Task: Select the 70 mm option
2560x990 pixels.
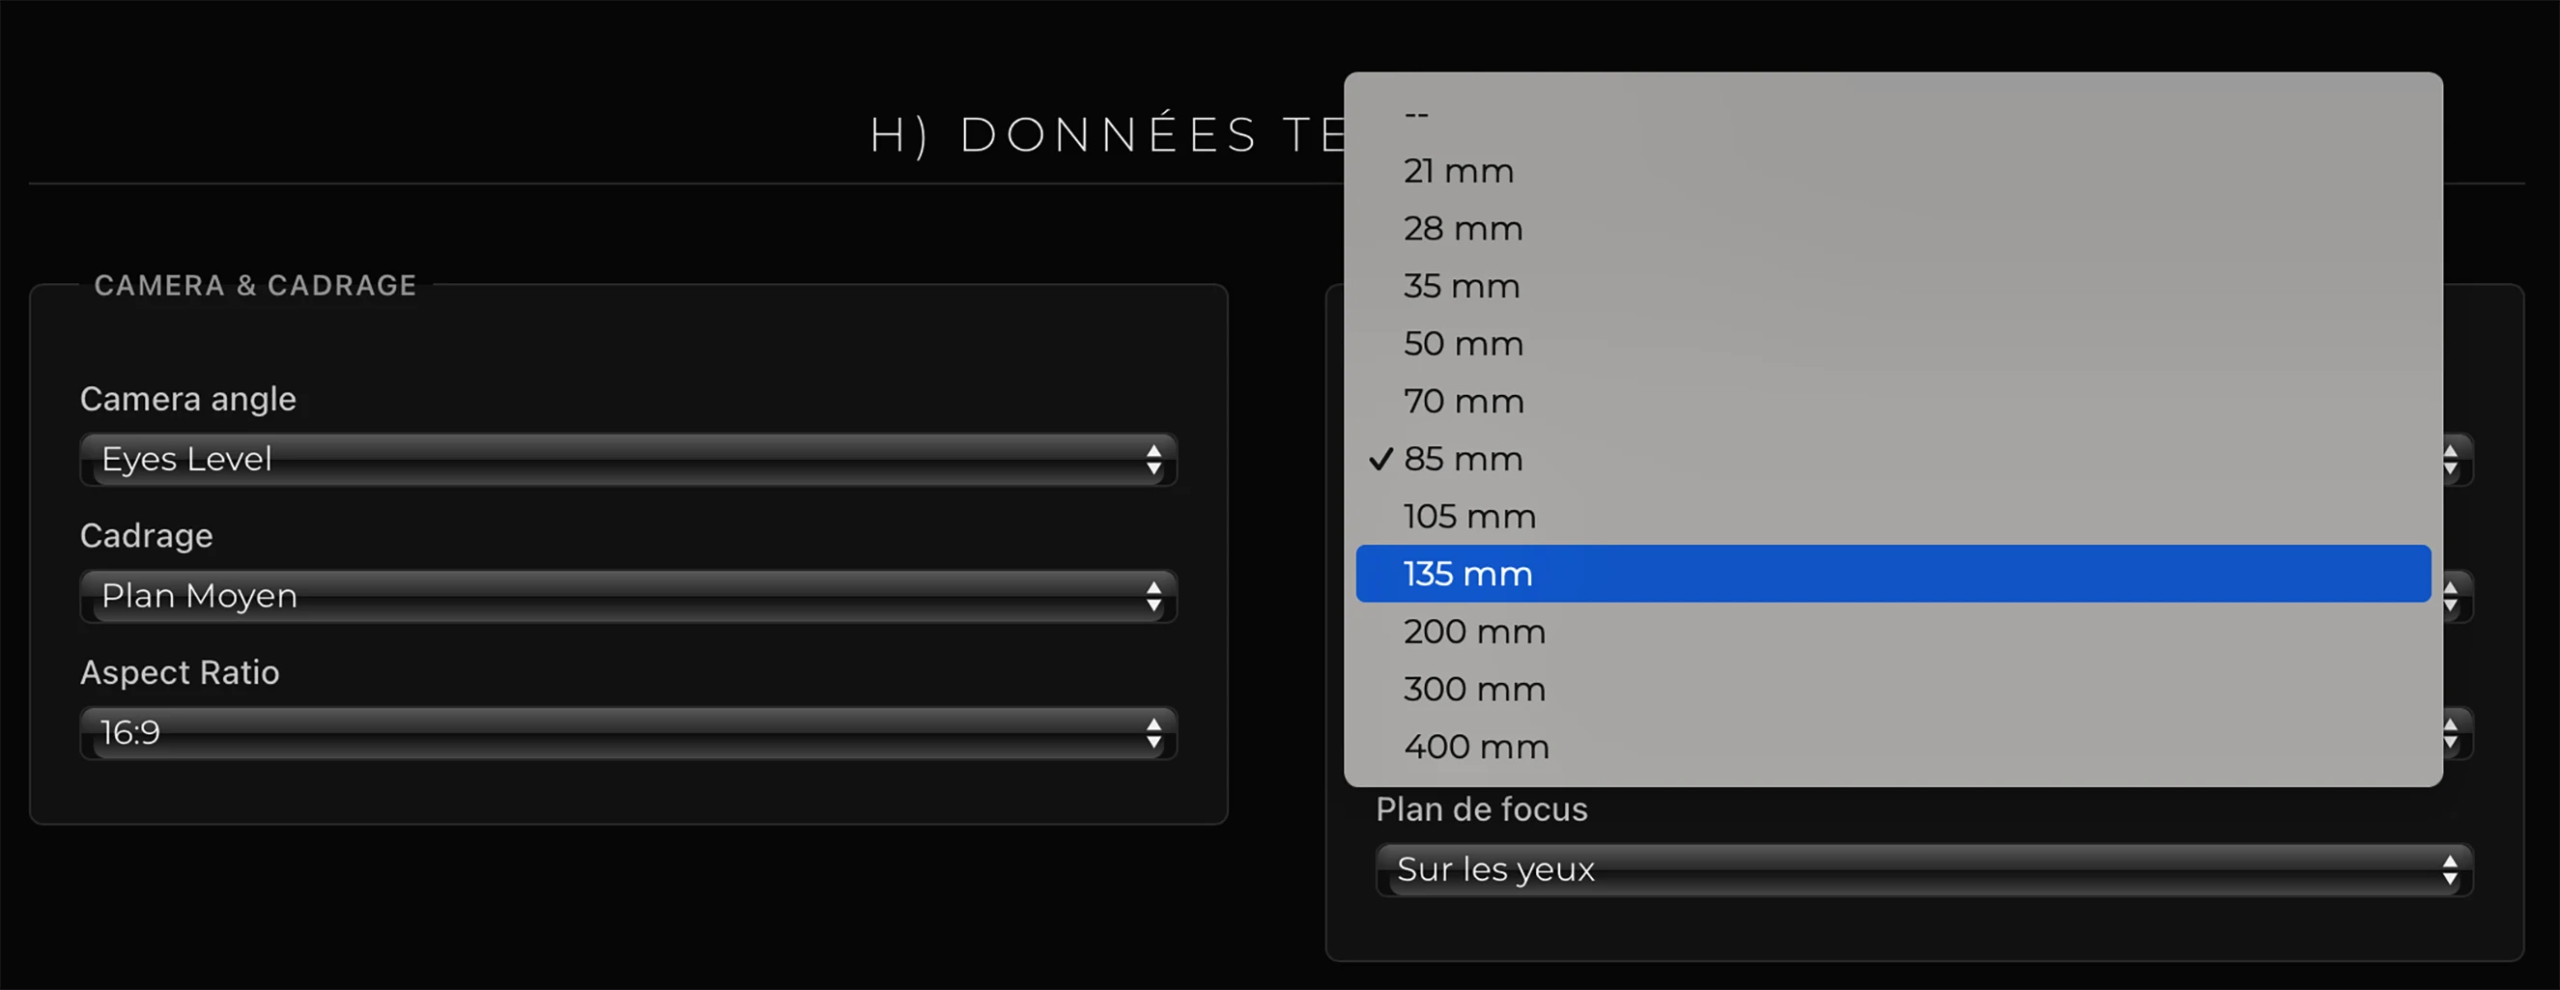Action: pyautogui.click(x=1464, y=402)
